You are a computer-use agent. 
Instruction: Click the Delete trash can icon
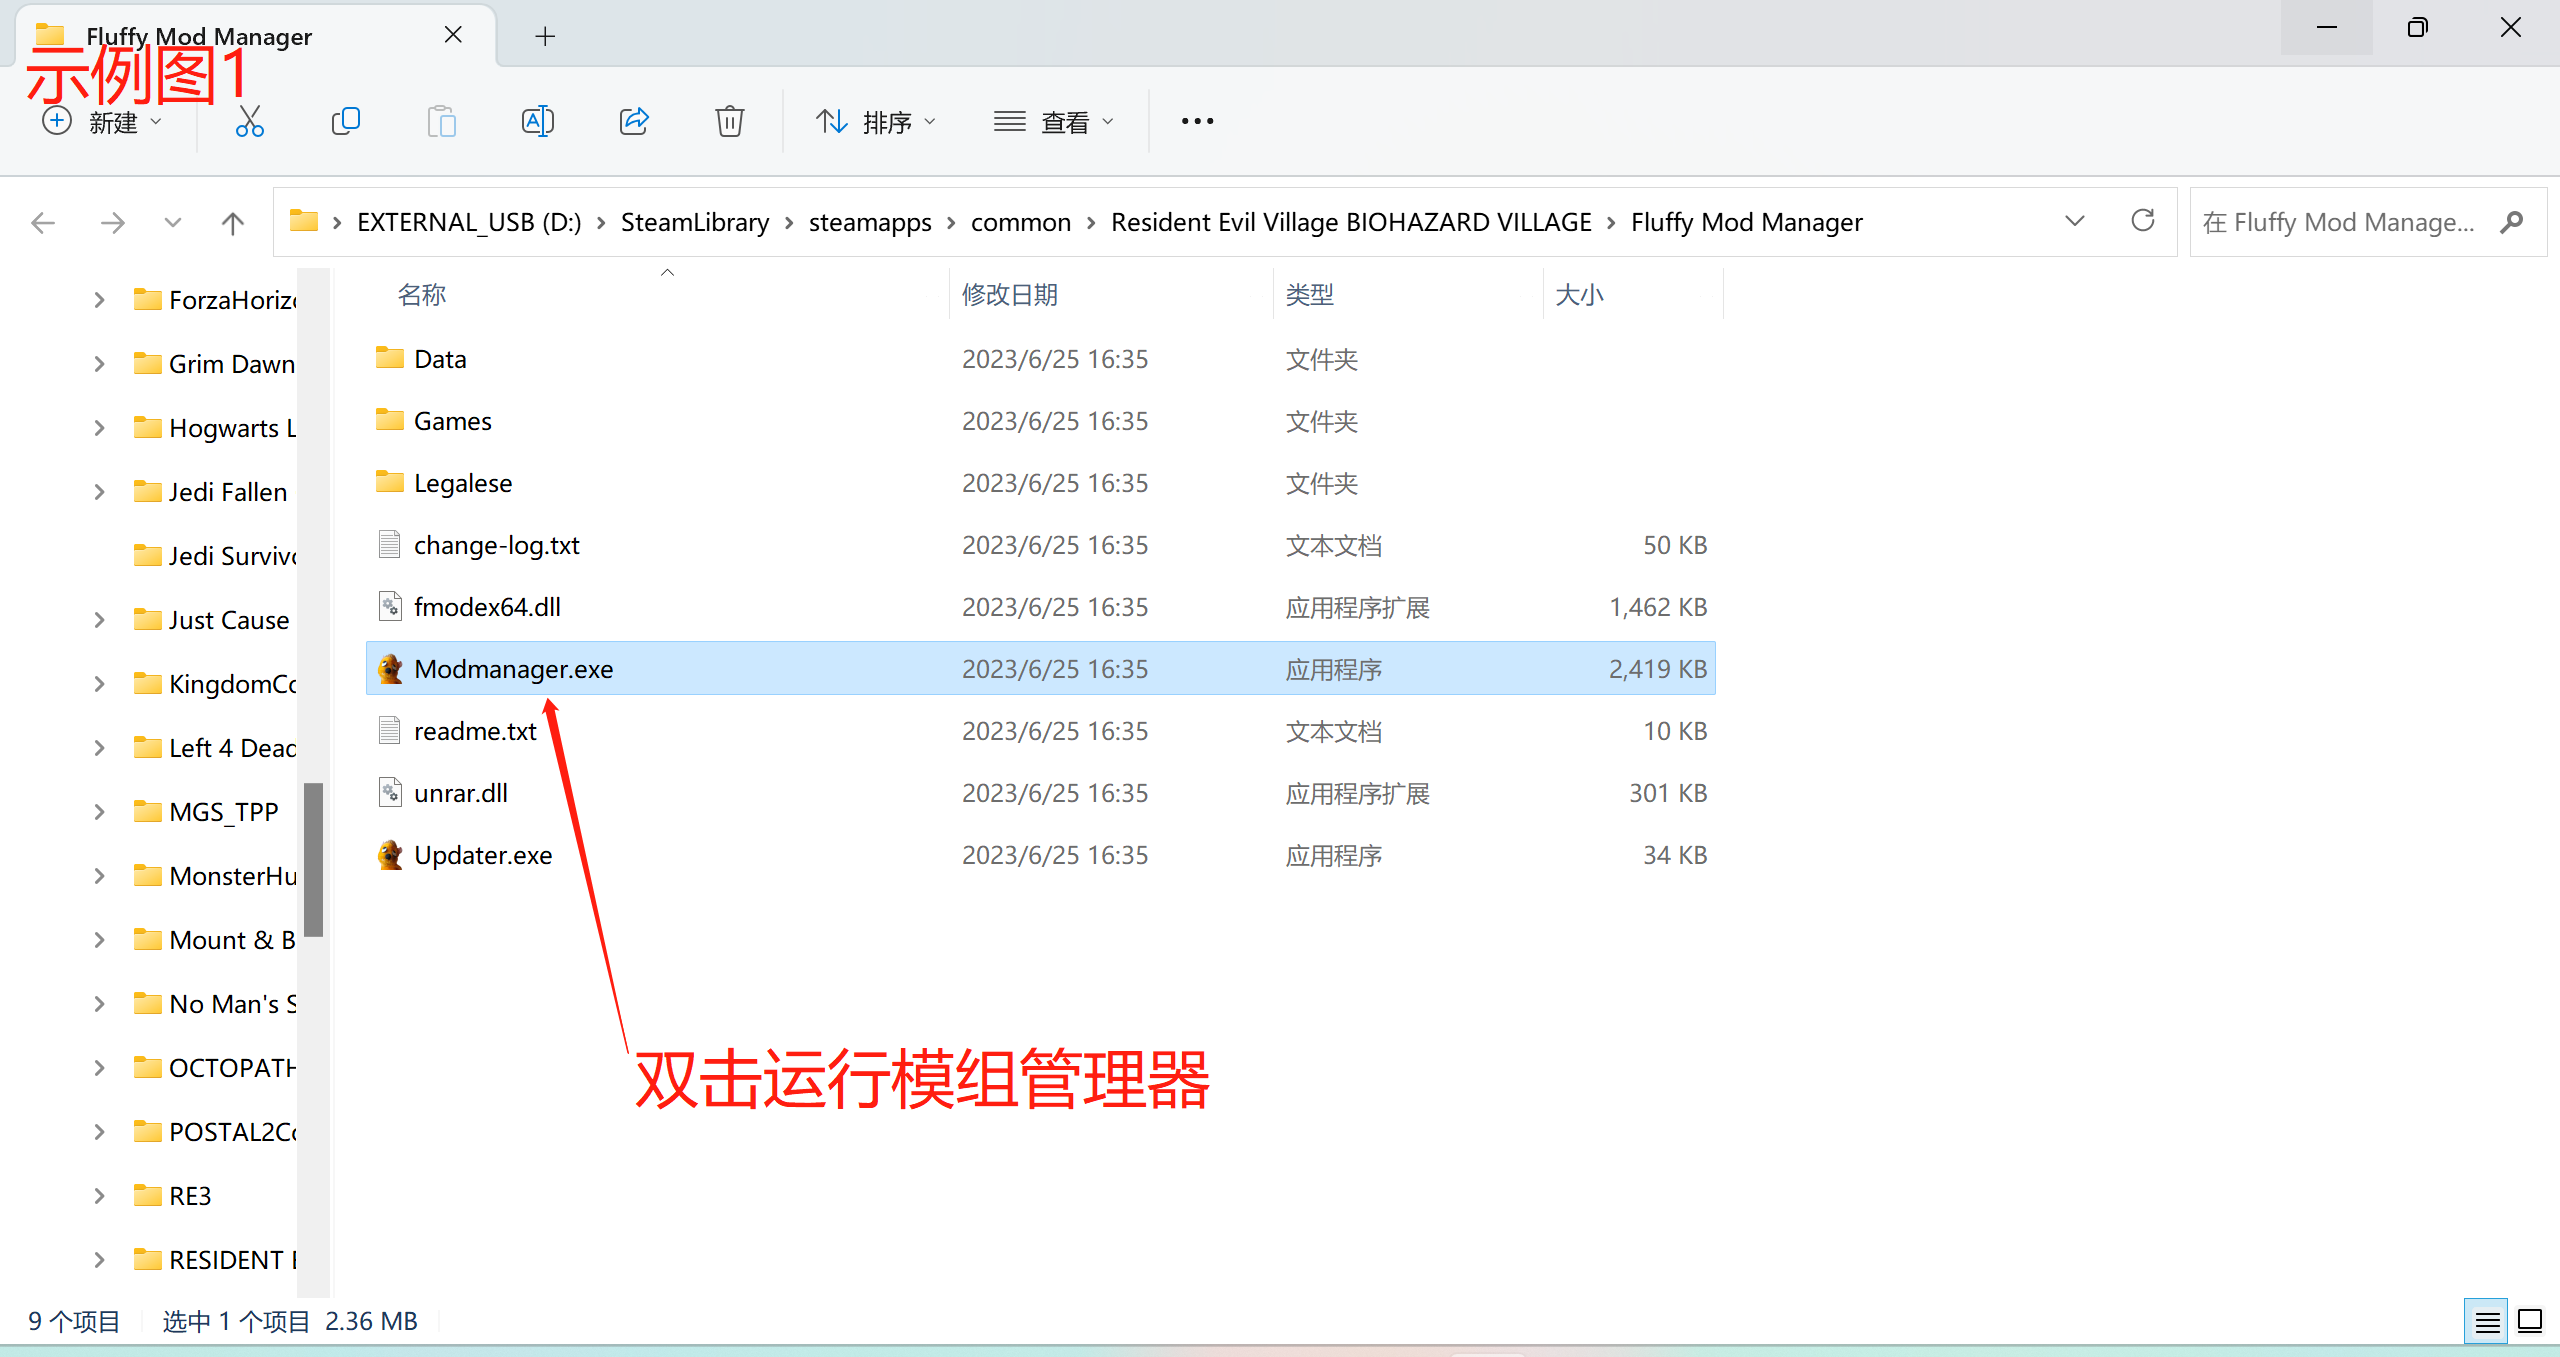coord(729,122)
